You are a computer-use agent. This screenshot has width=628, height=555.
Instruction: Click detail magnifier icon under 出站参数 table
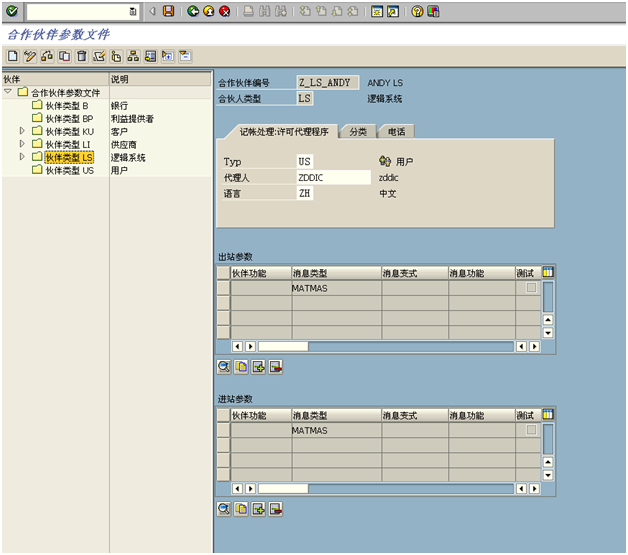pyautogui.click(x=224, y=367)
